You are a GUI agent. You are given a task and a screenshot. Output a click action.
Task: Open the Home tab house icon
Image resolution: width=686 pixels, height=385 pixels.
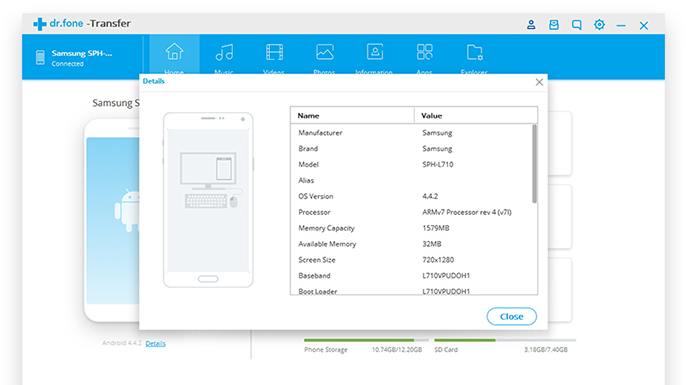click(x=174, y=52)
